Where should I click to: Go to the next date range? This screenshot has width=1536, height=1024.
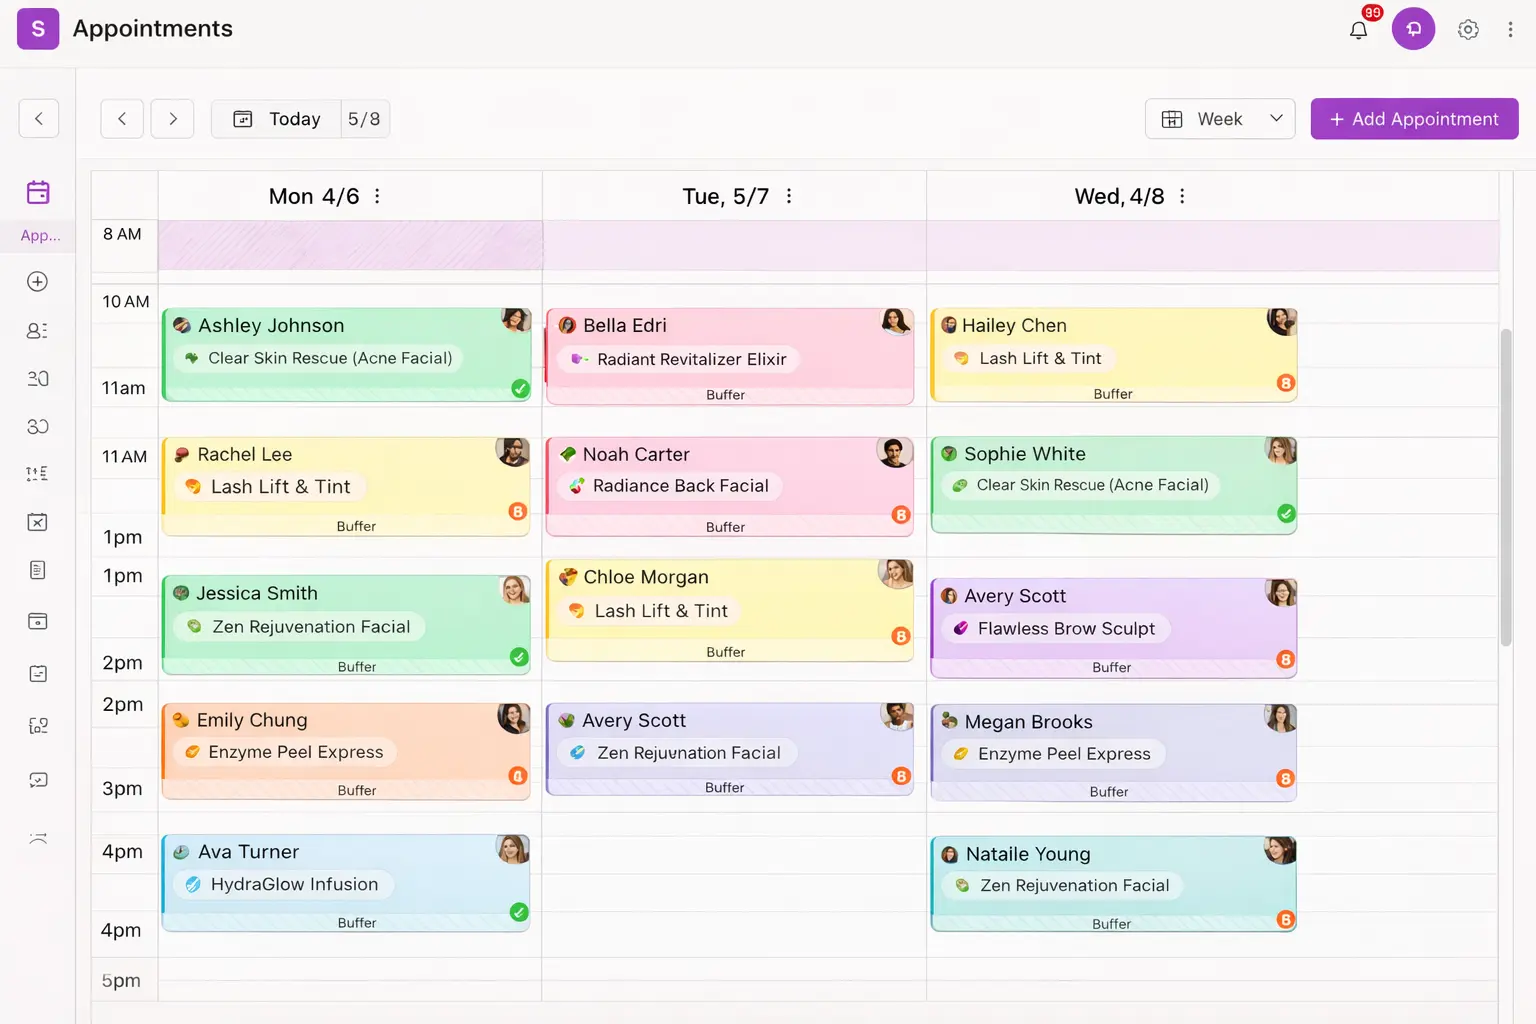172,119
